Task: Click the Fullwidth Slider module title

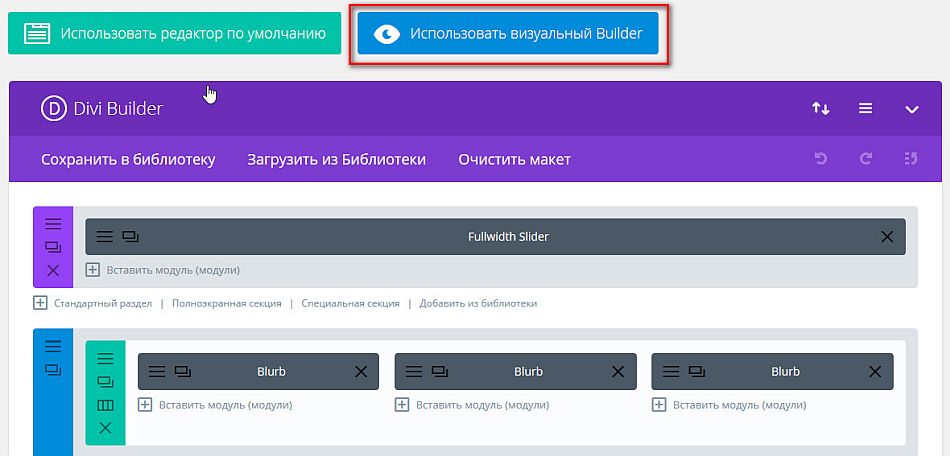Action: pos(508,237)
